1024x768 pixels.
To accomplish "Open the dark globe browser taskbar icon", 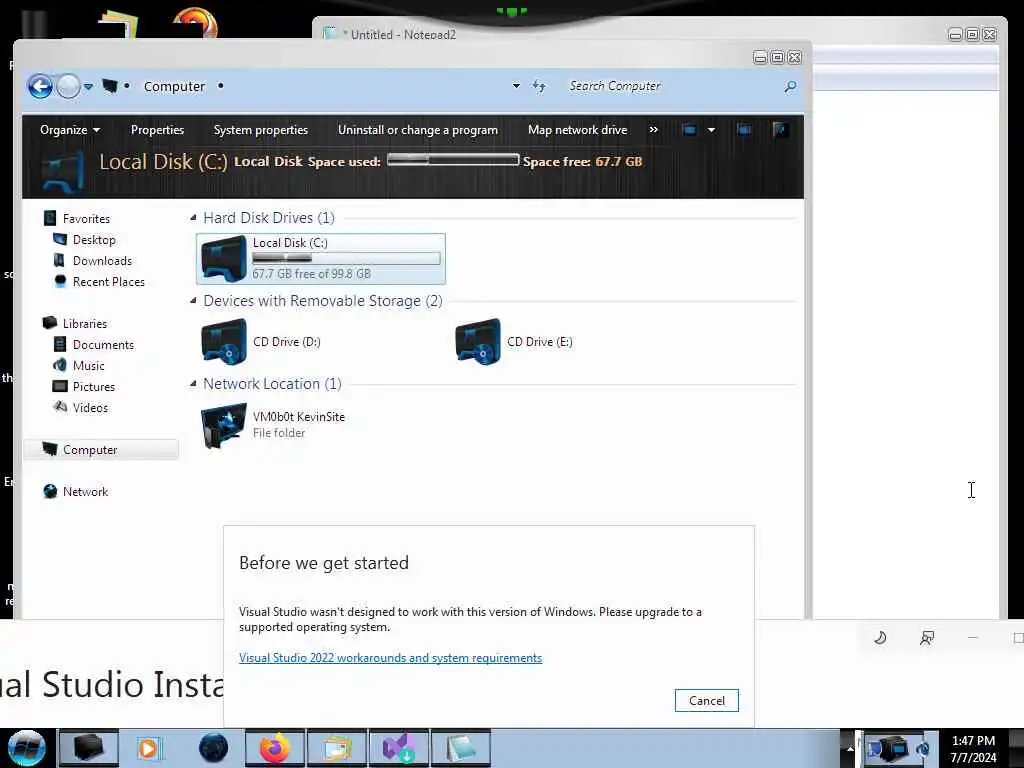I will coord(214,748).
